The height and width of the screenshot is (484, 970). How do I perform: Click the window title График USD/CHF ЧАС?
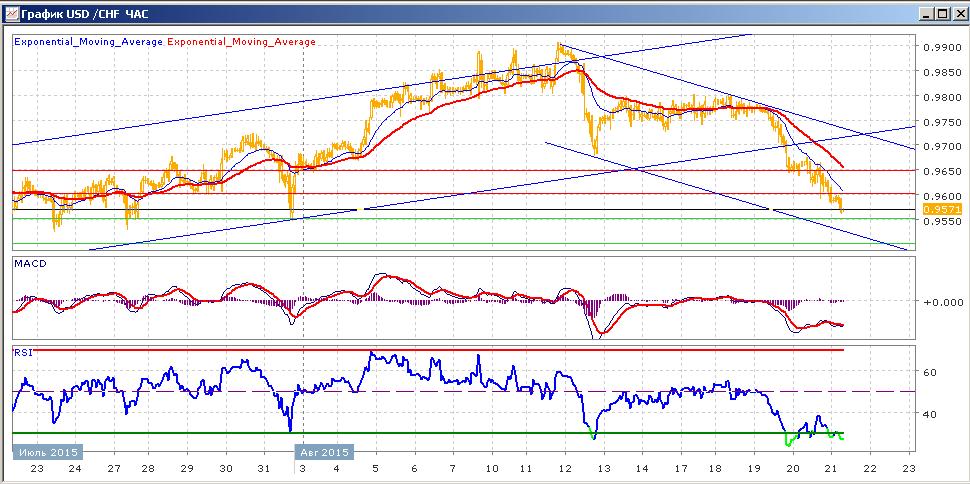coord(84,14)
